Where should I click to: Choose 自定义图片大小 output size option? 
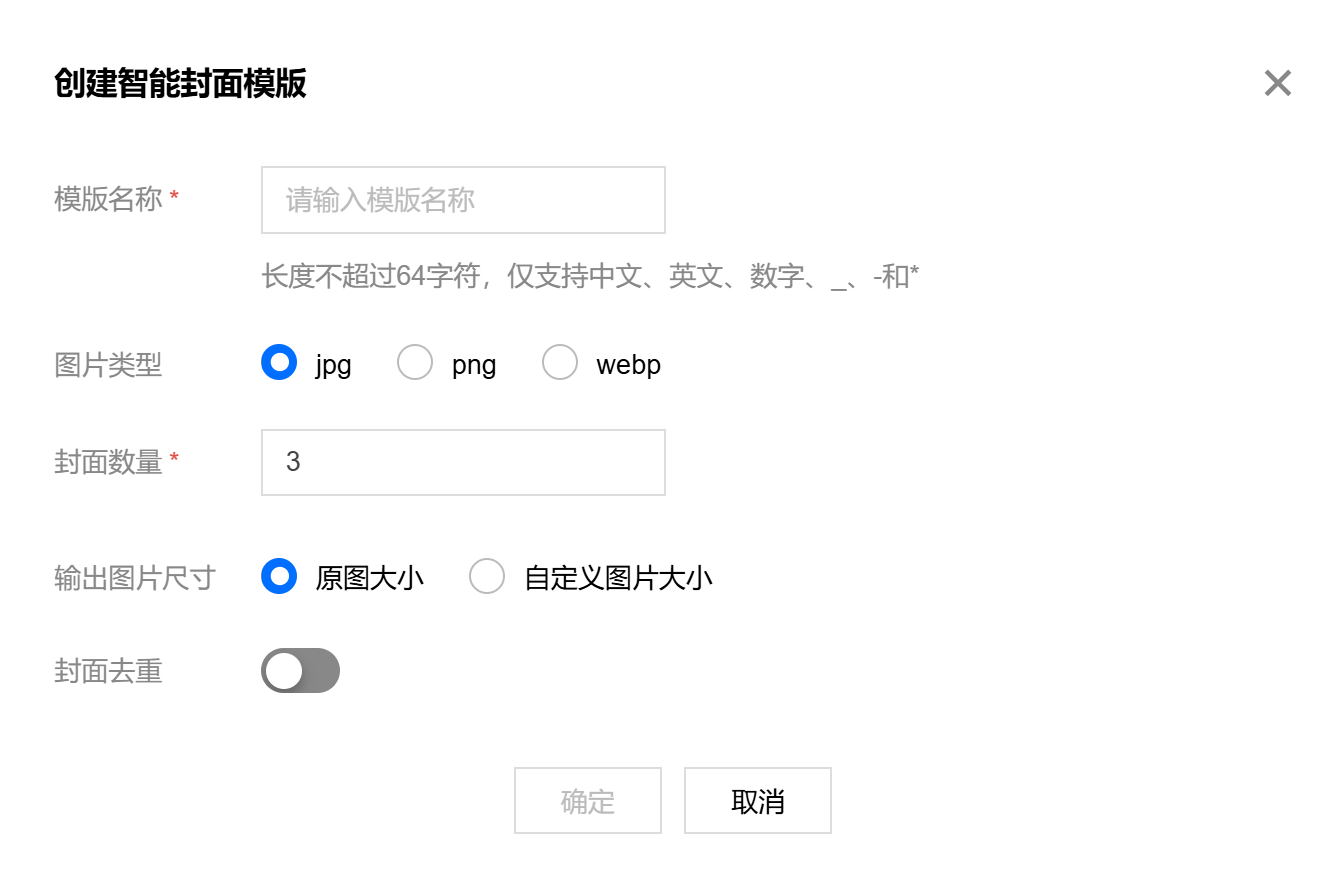[x=487, y=577]
